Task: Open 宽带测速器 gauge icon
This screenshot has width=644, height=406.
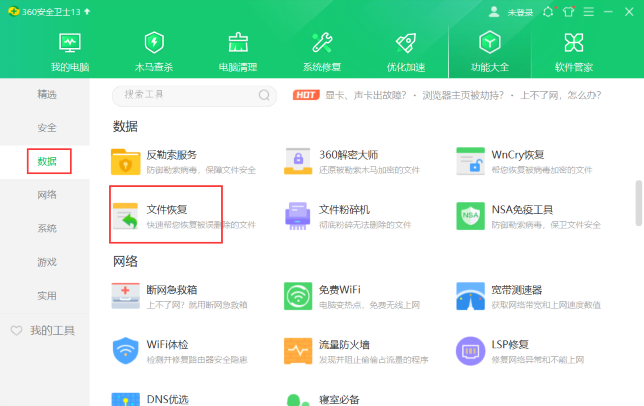Action: [x=471, y=296]
